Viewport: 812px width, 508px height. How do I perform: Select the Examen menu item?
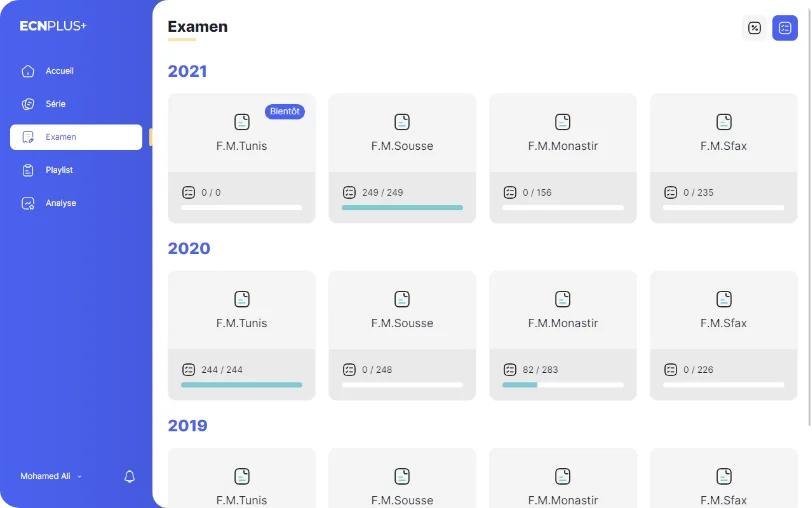[x=76, y=137]
